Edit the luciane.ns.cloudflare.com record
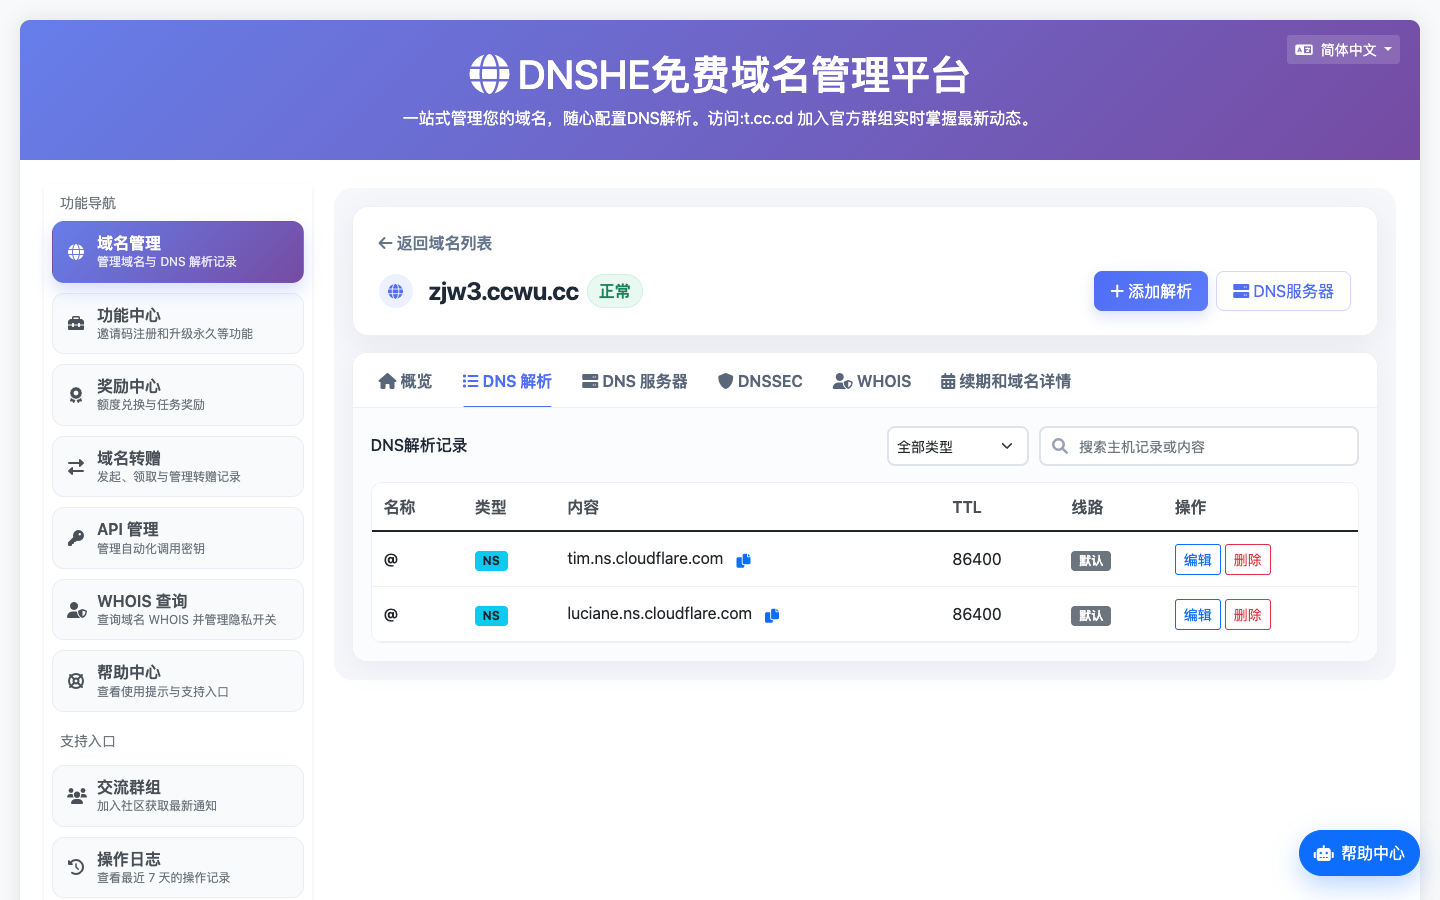This screenshot has width=1440, height=900. (1197, 615)
